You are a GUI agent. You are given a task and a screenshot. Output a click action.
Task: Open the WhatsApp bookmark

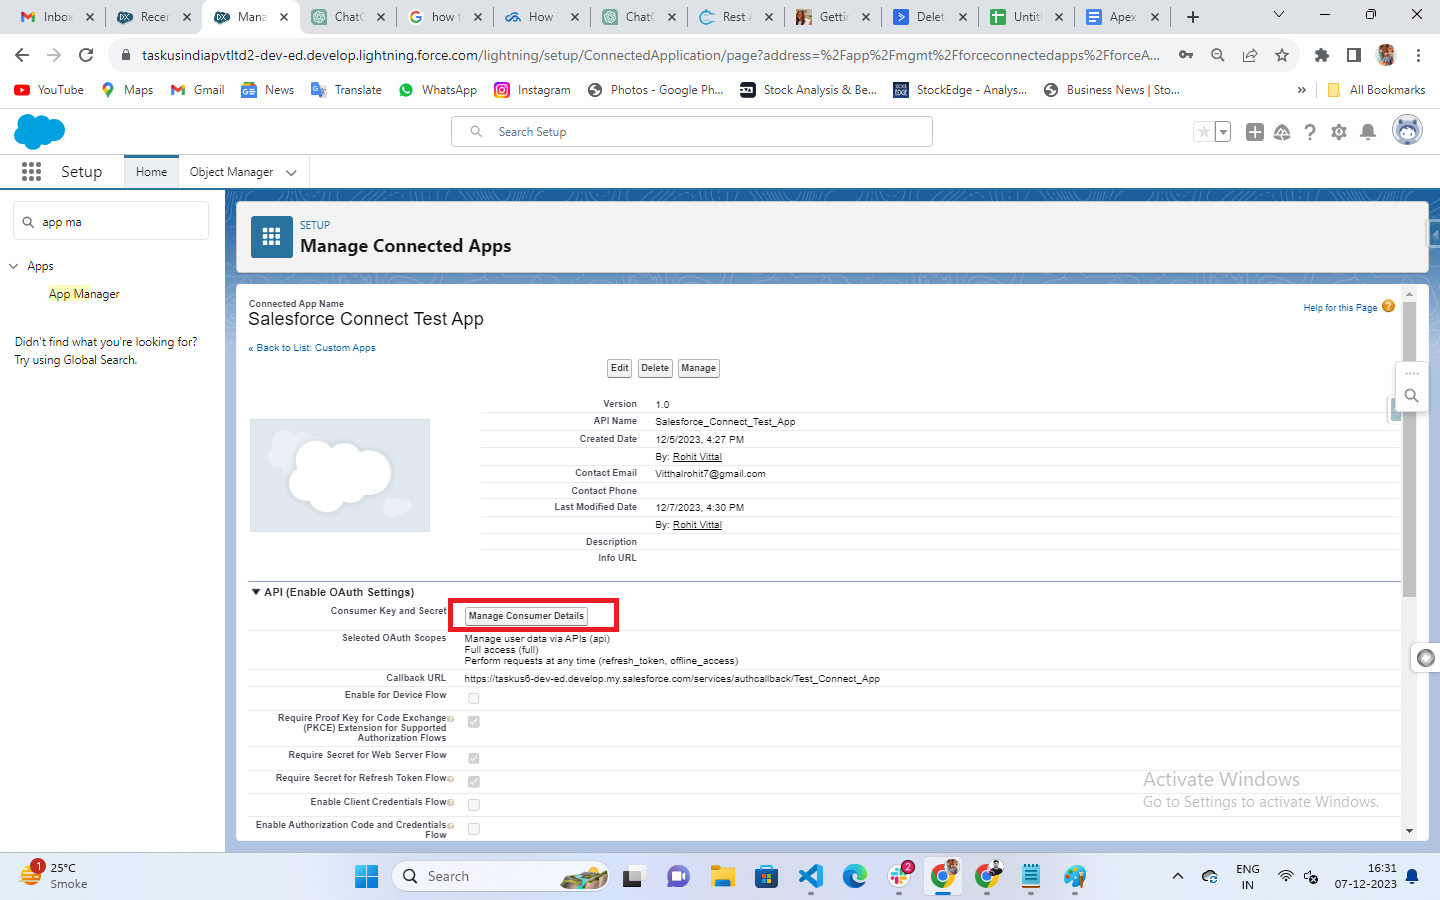(438, 90)
